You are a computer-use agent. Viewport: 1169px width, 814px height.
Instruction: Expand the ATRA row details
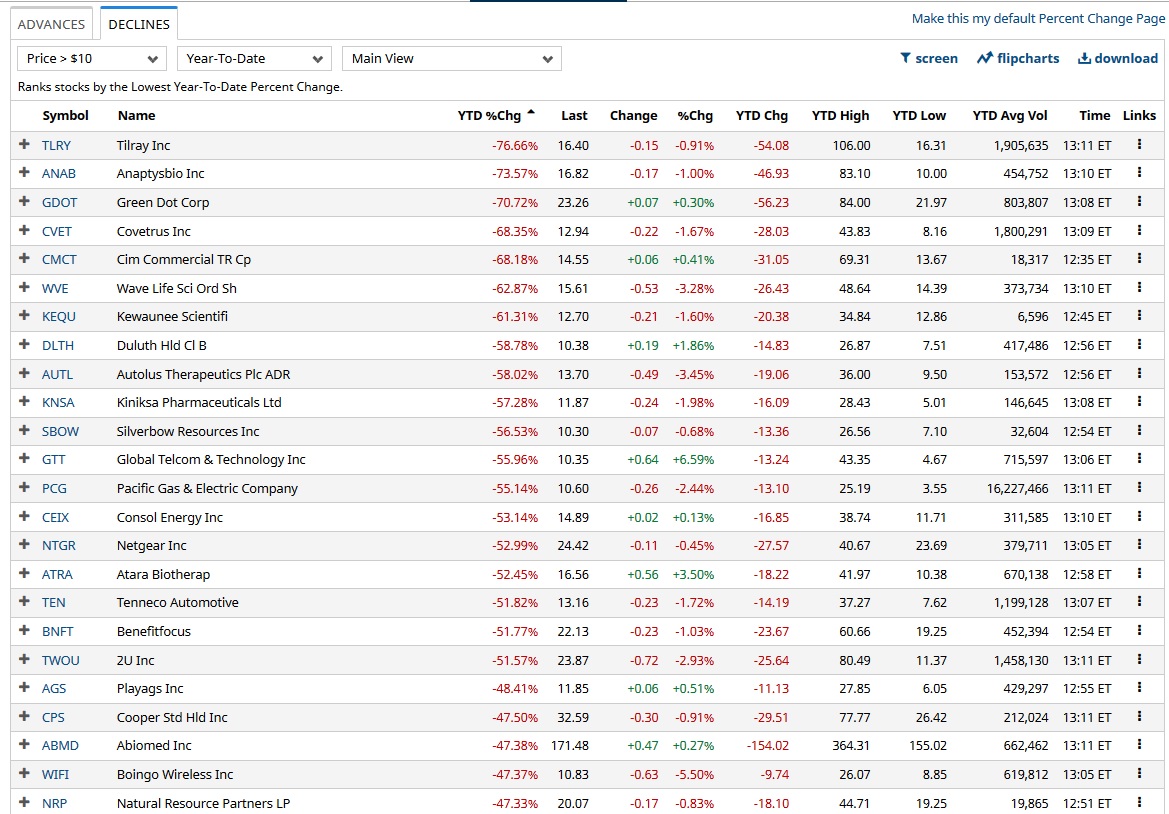tap(24, 573)
